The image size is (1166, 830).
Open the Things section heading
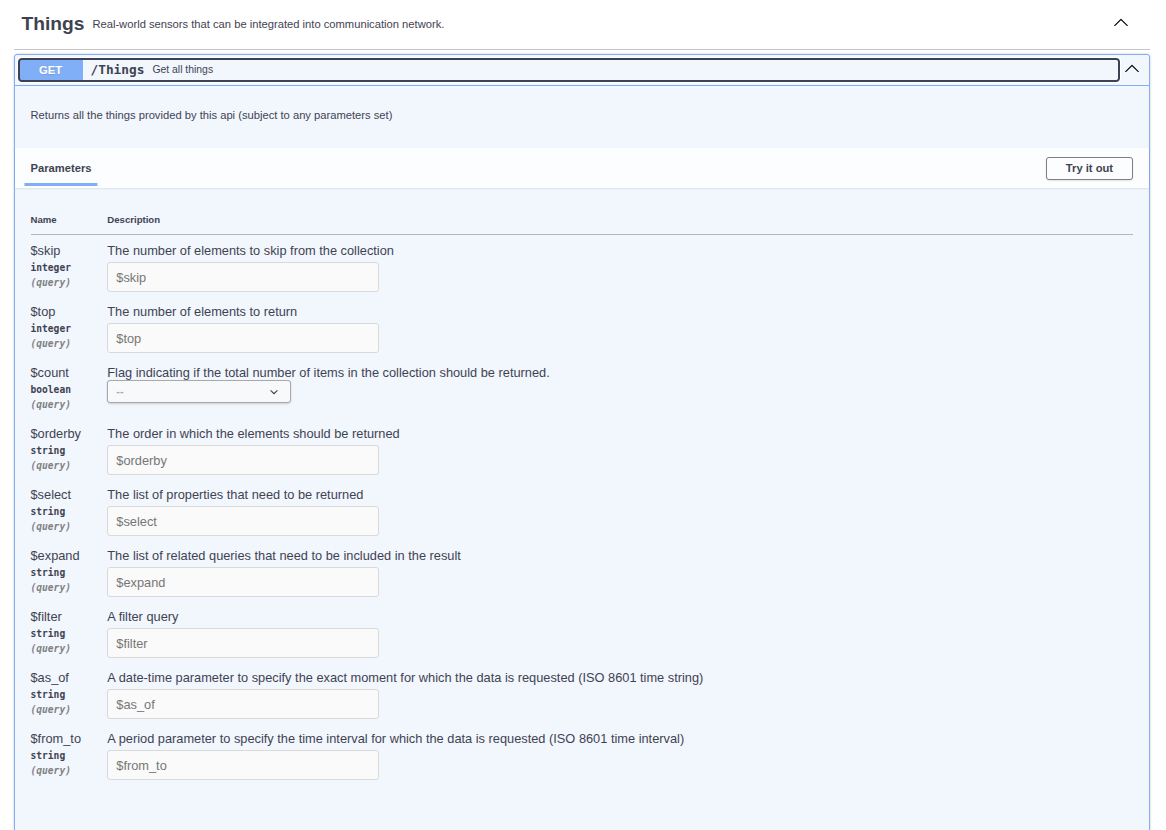point(53,24)
